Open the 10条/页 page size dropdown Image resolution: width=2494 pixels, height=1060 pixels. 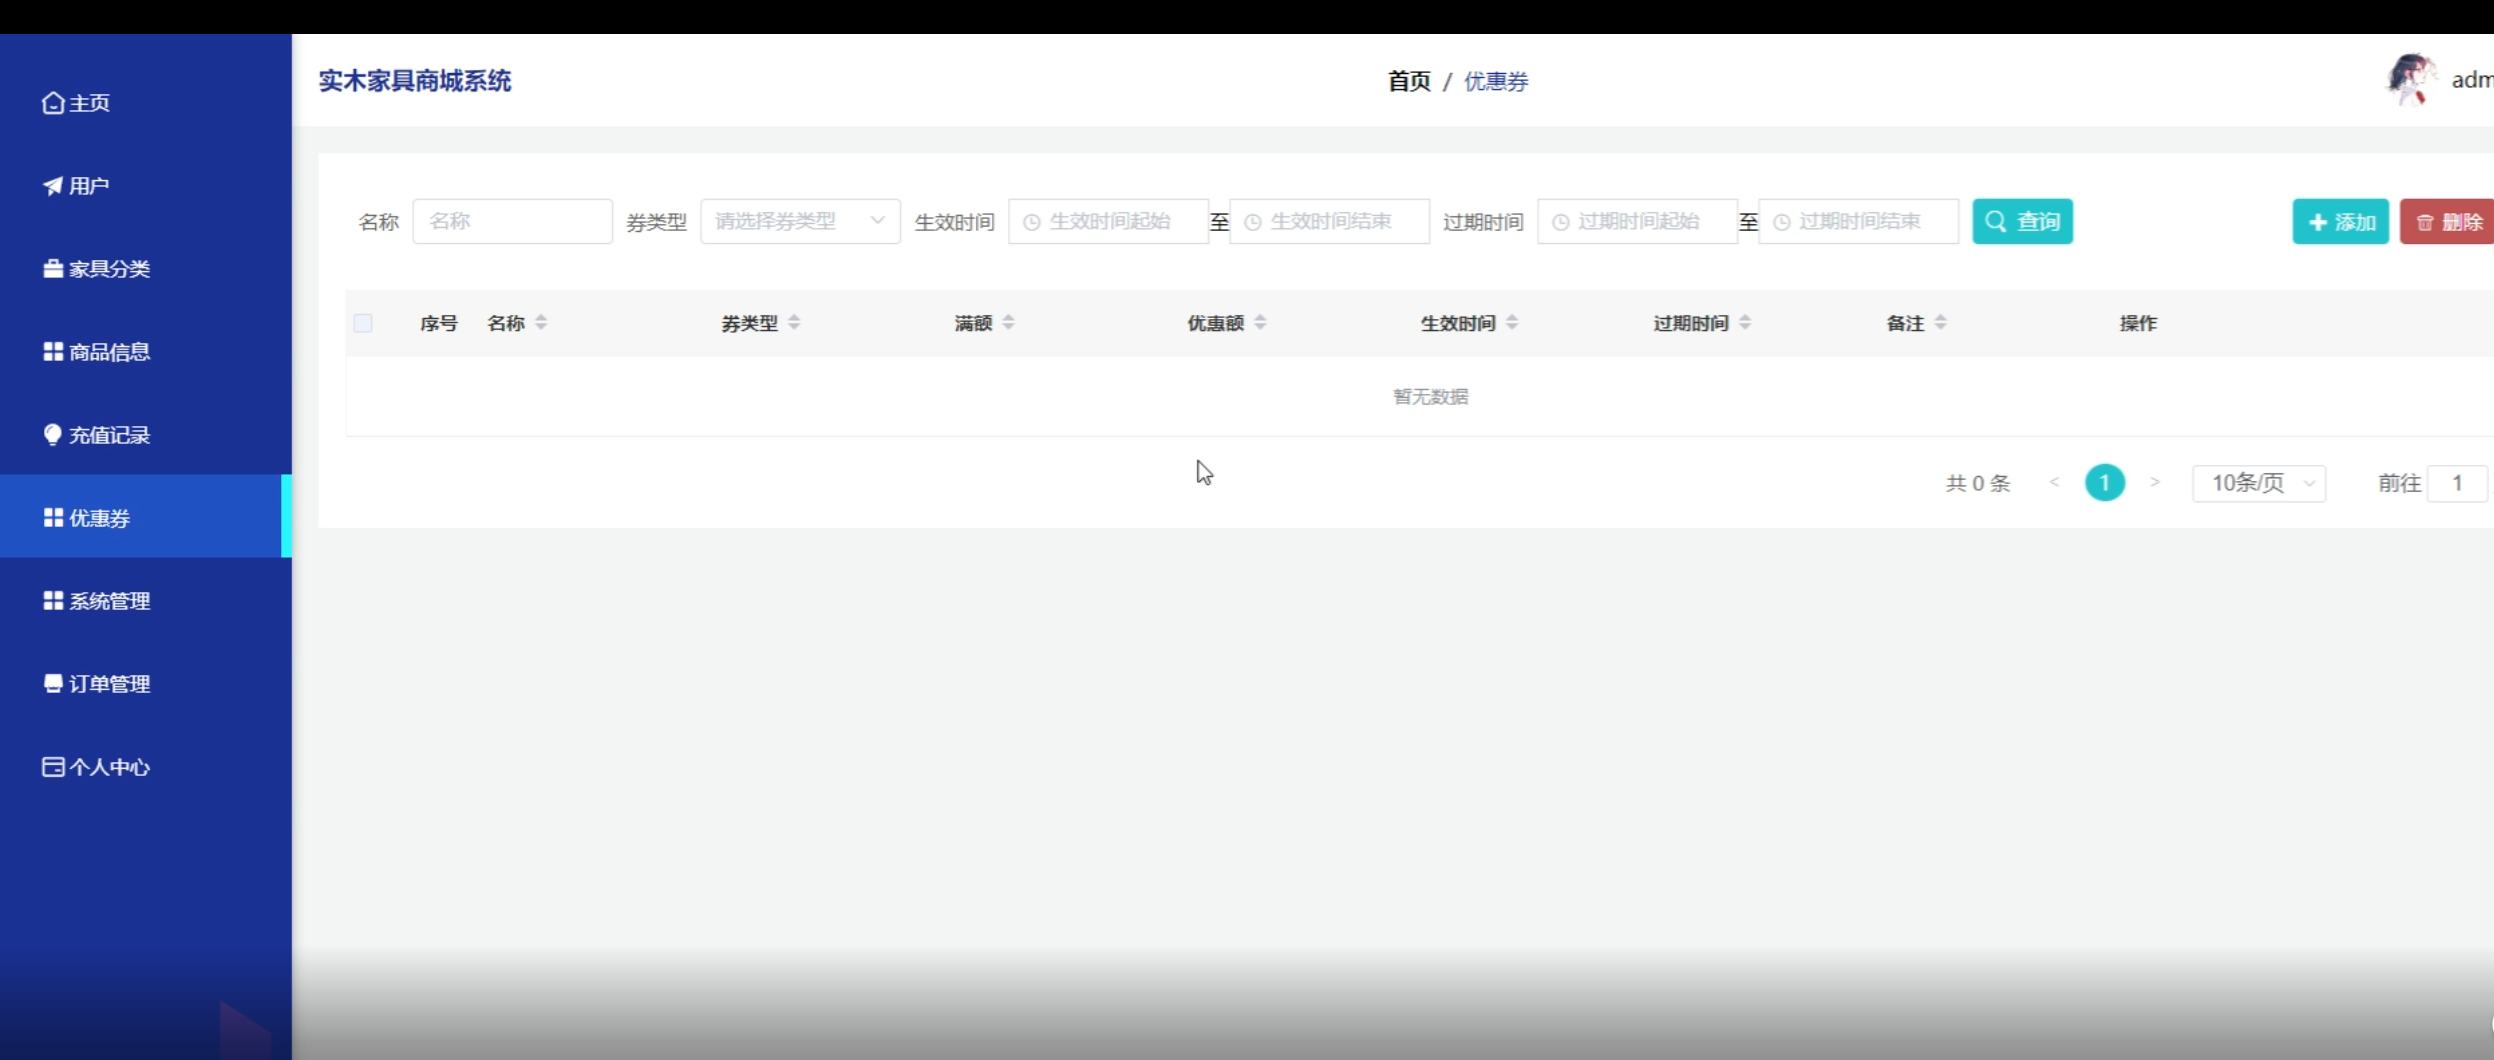(x=2259, y=483)
